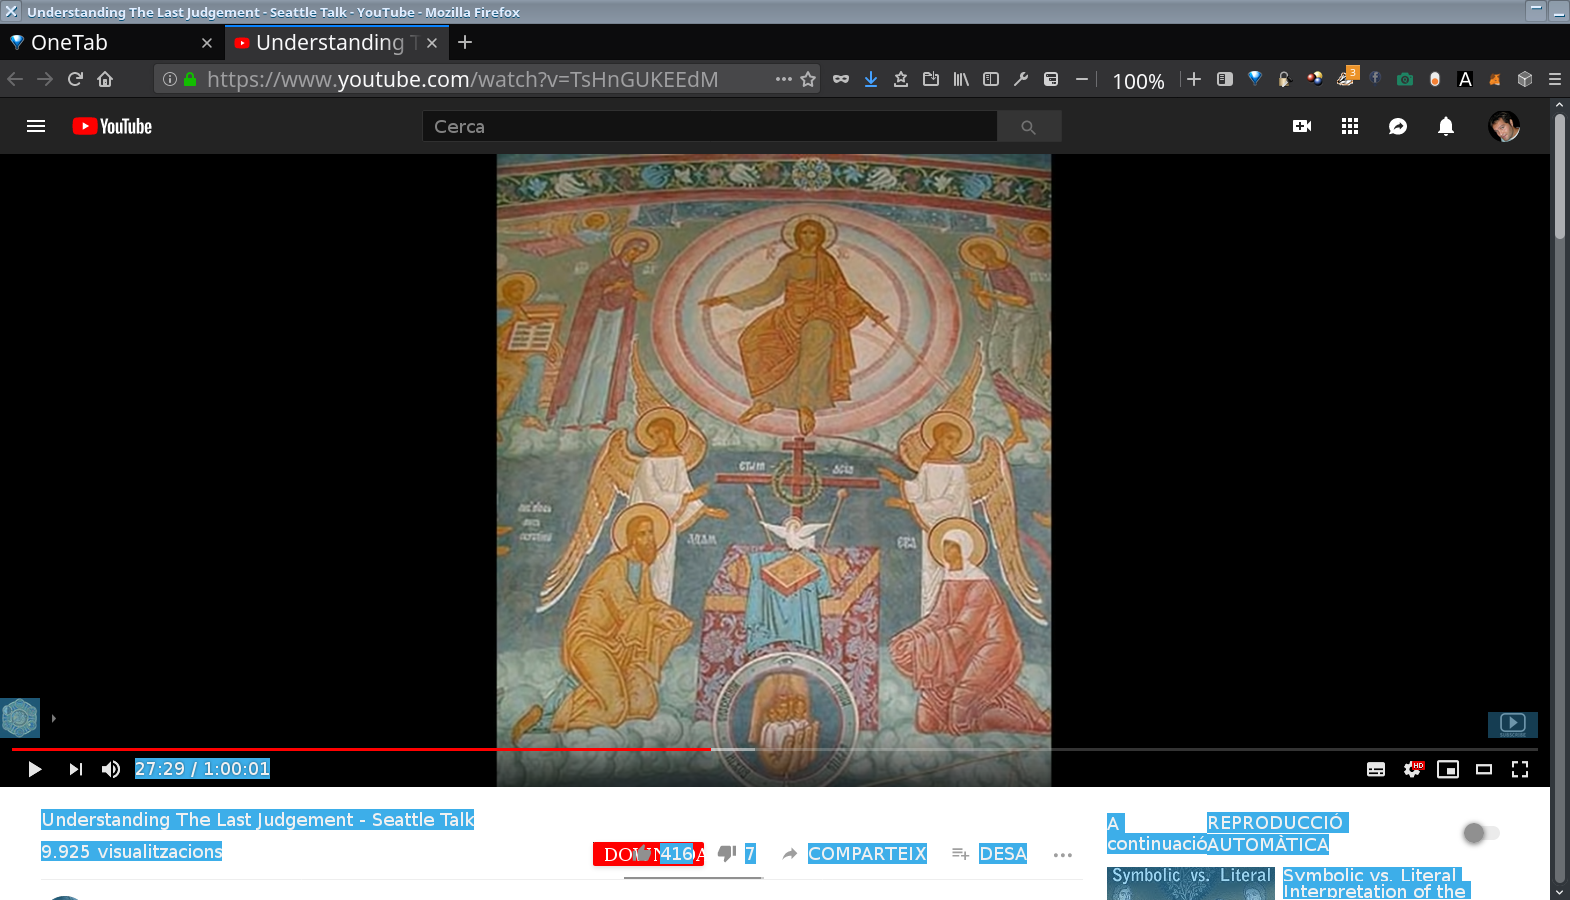This screenshot has height=900, width=1570.
Task: Toggle subtitles on the player
Action: click(x=1376, y=769)
